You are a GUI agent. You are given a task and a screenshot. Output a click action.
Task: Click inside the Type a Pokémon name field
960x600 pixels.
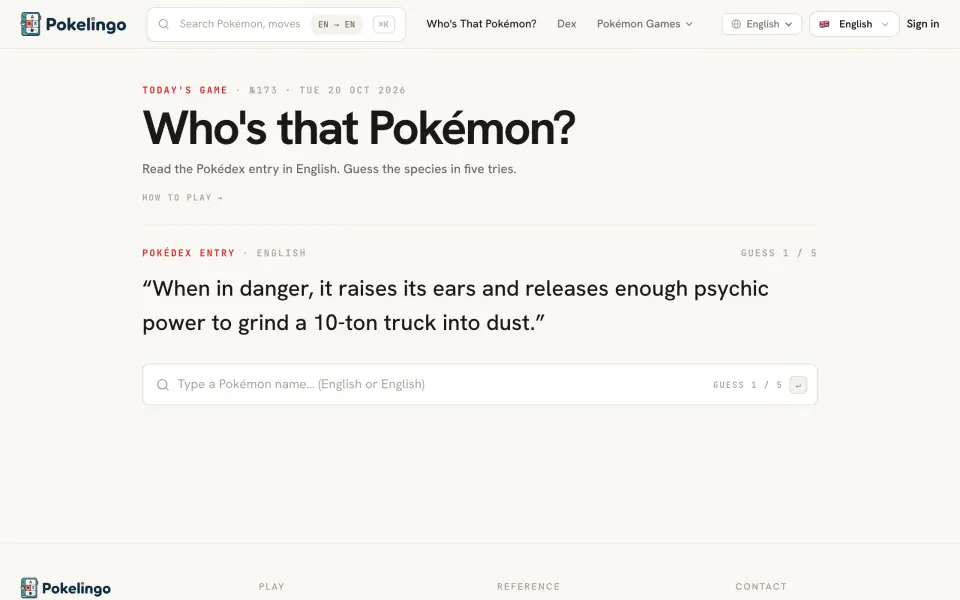pyautogui.click(x=480, y=384)
